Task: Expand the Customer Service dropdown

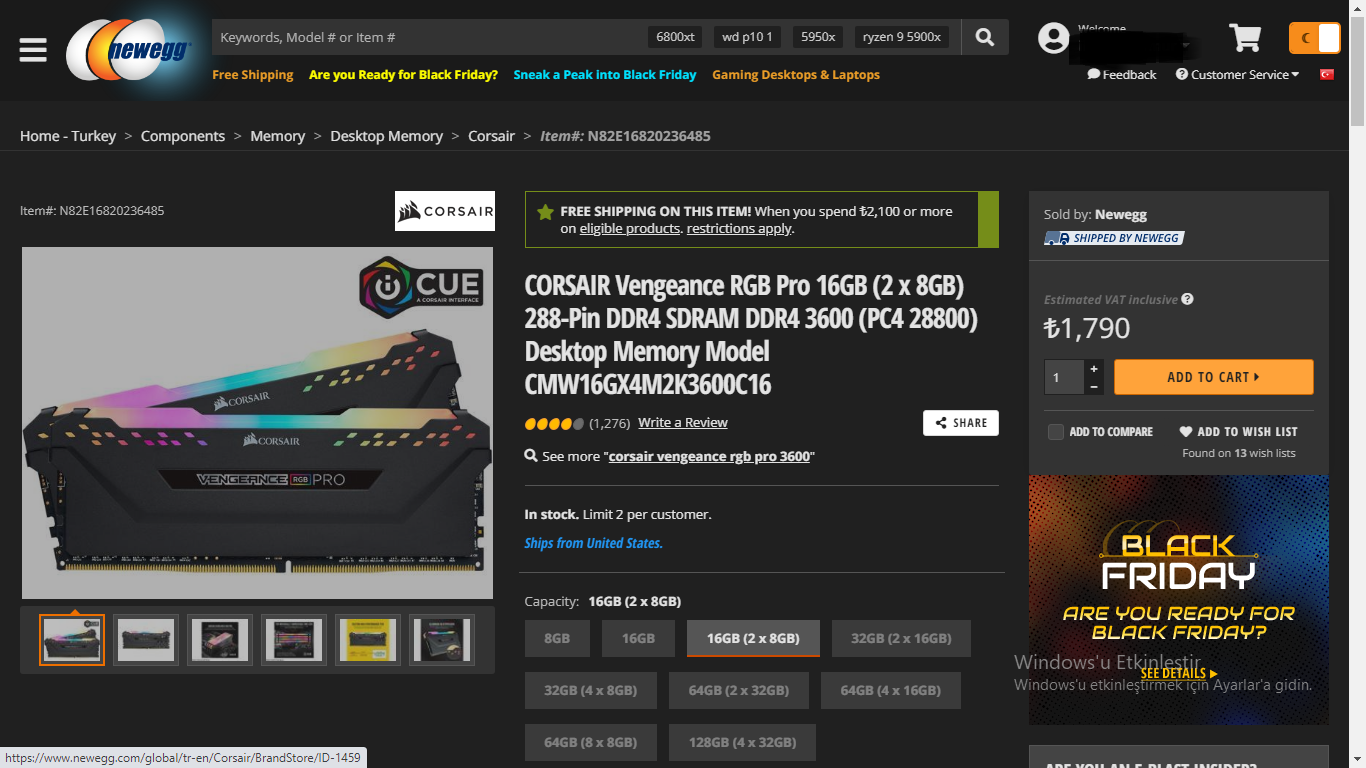Action: [x=1238, y=75]
